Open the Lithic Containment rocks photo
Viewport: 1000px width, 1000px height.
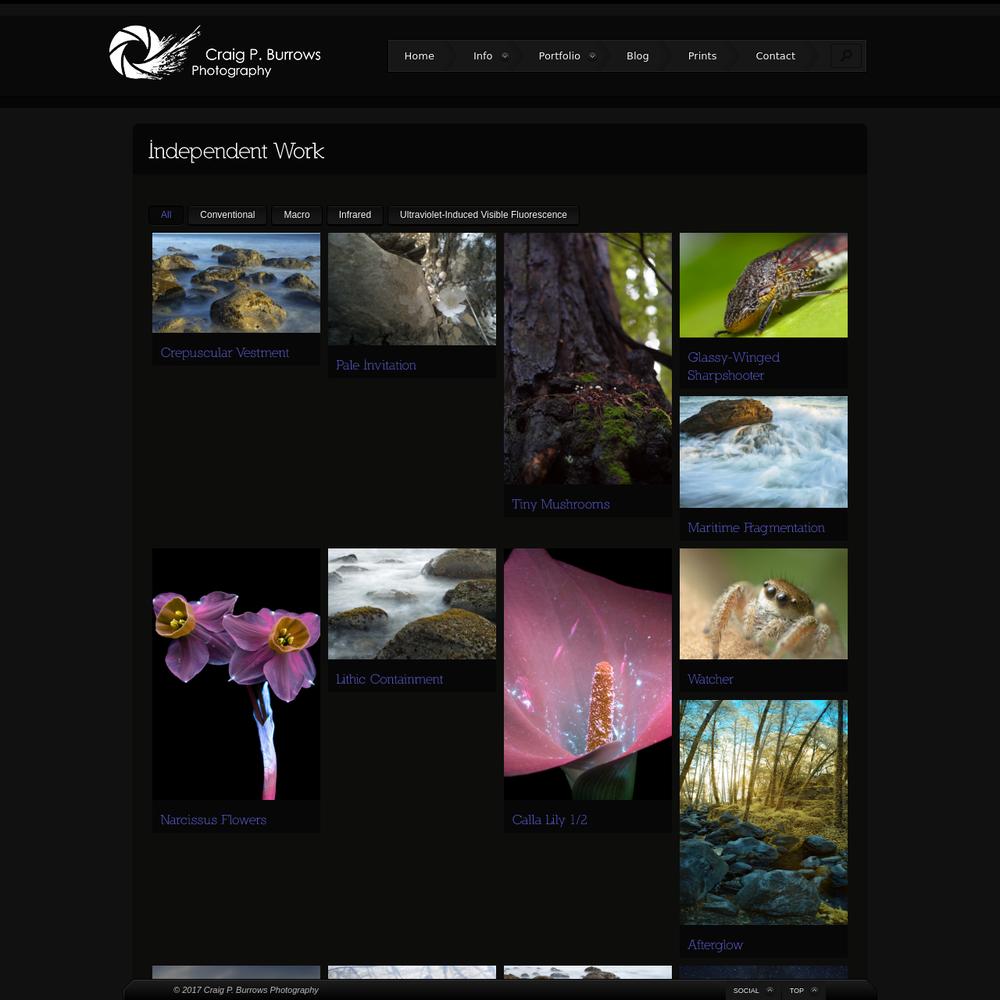pos(412,604)
